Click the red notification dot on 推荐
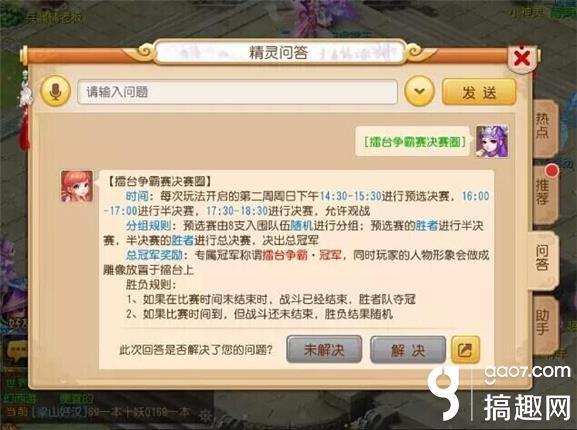The height and width of the screenshot is (430, 577). point(552,170)
